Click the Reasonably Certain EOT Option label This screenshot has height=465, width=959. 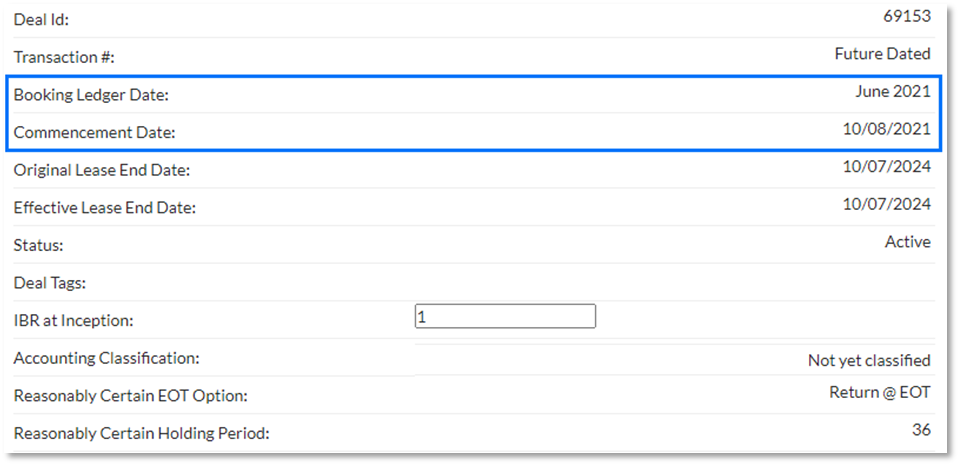[130, 396]
